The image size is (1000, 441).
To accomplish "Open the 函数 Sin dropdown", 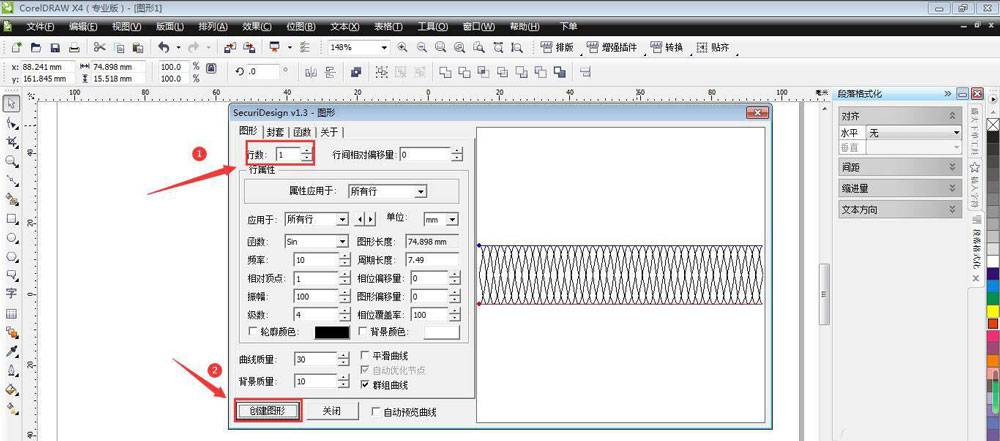I will 342,241.
